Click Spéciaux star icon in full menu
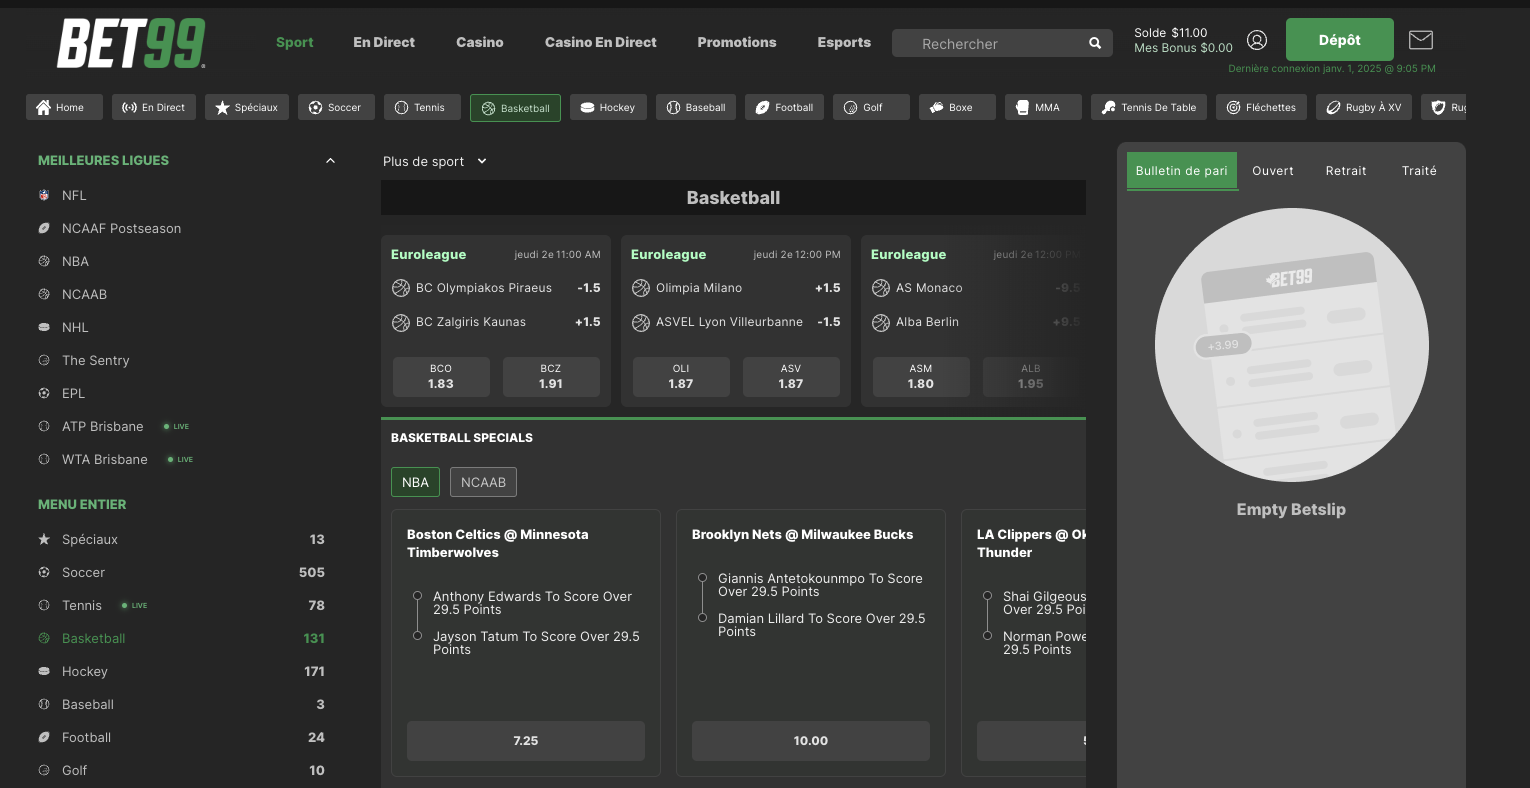This screenshot has width=1530, height=788. click(44, 539)
